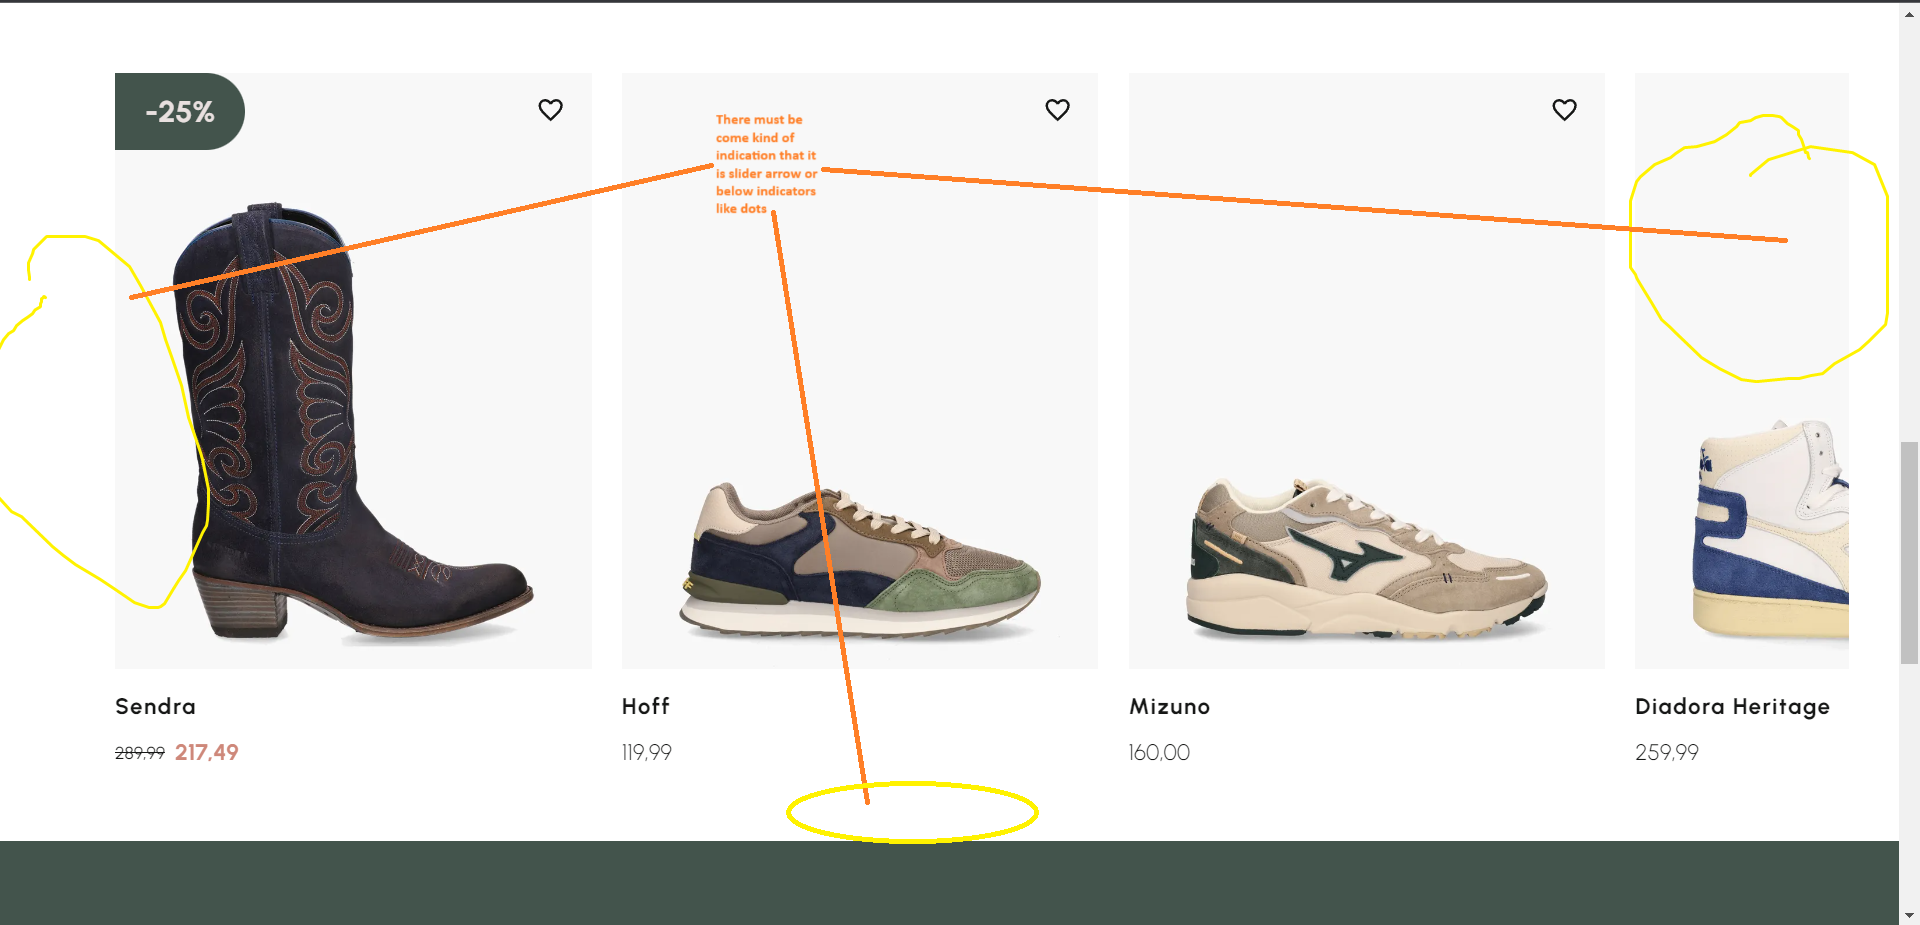Click the 160,00 price under Mizuno
Screen dimensions: 1920x925
(1159, 753)
